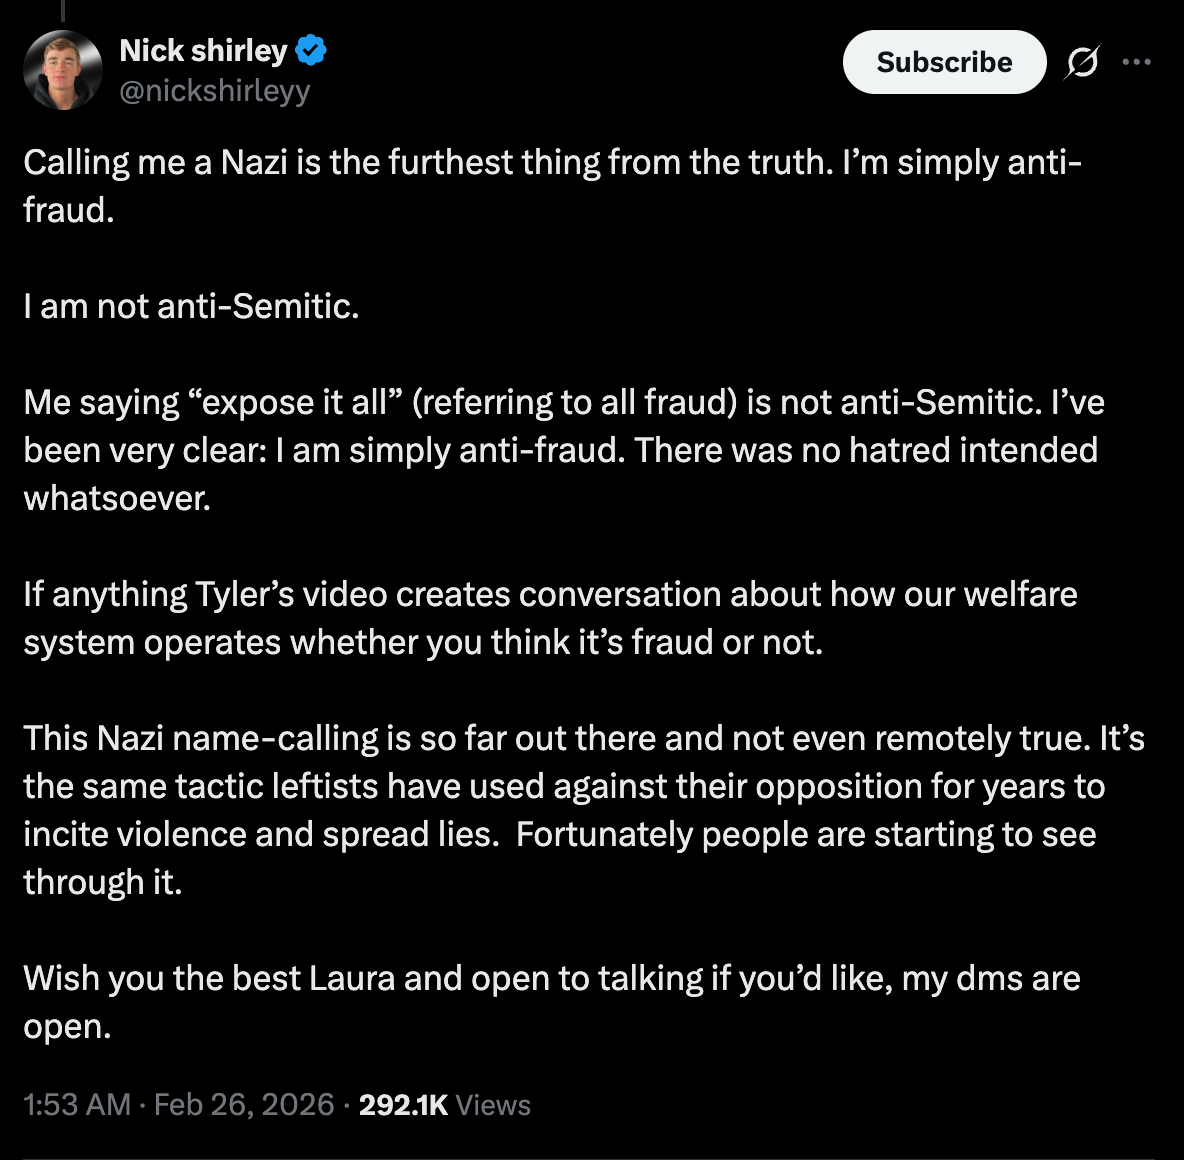Click the phrase 'whatsoever.' in the post

(x=117, y=498)
